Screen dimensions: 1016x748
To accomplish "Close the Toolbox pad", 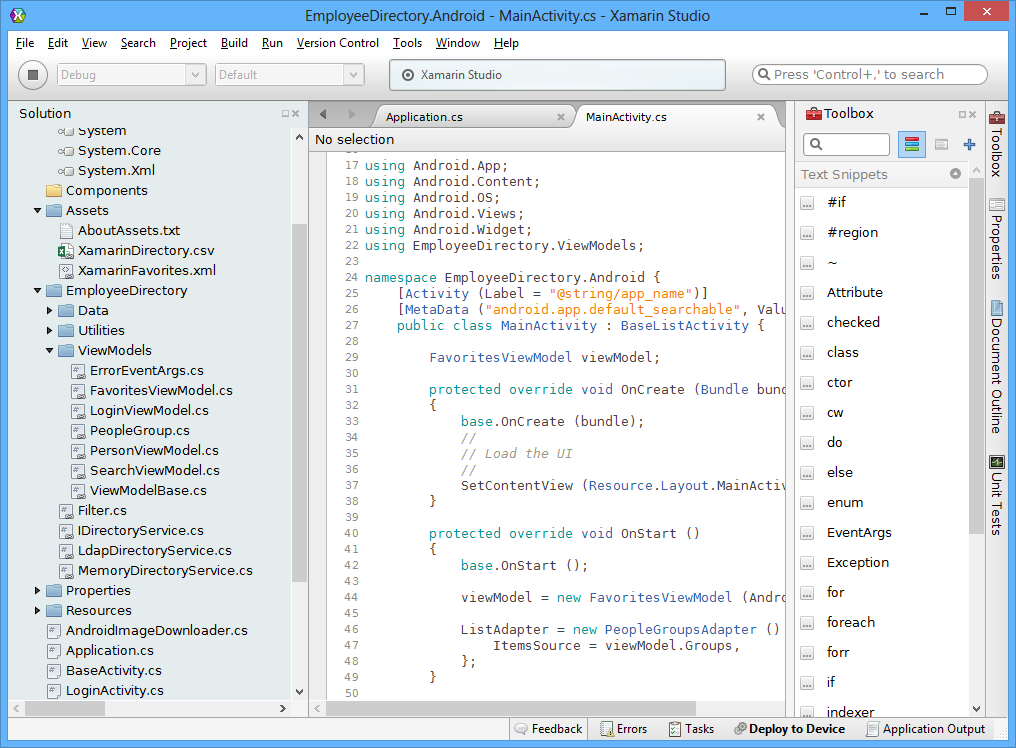I will click(x=972, y=114).
